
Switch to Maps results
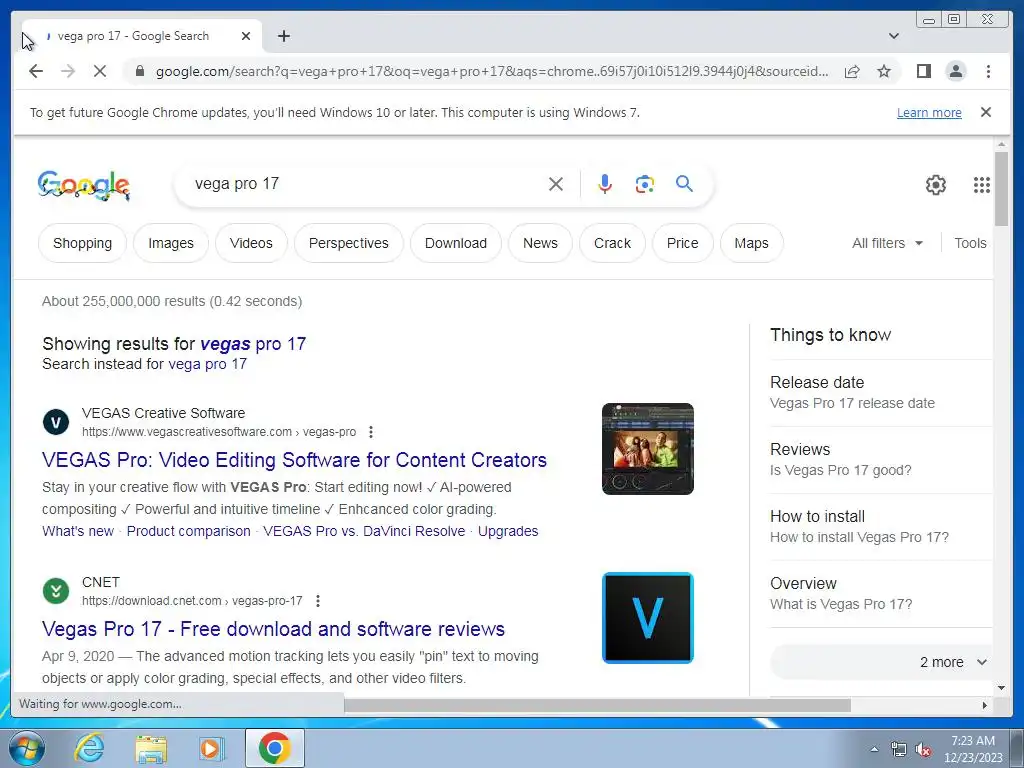(x=751, y=243)
